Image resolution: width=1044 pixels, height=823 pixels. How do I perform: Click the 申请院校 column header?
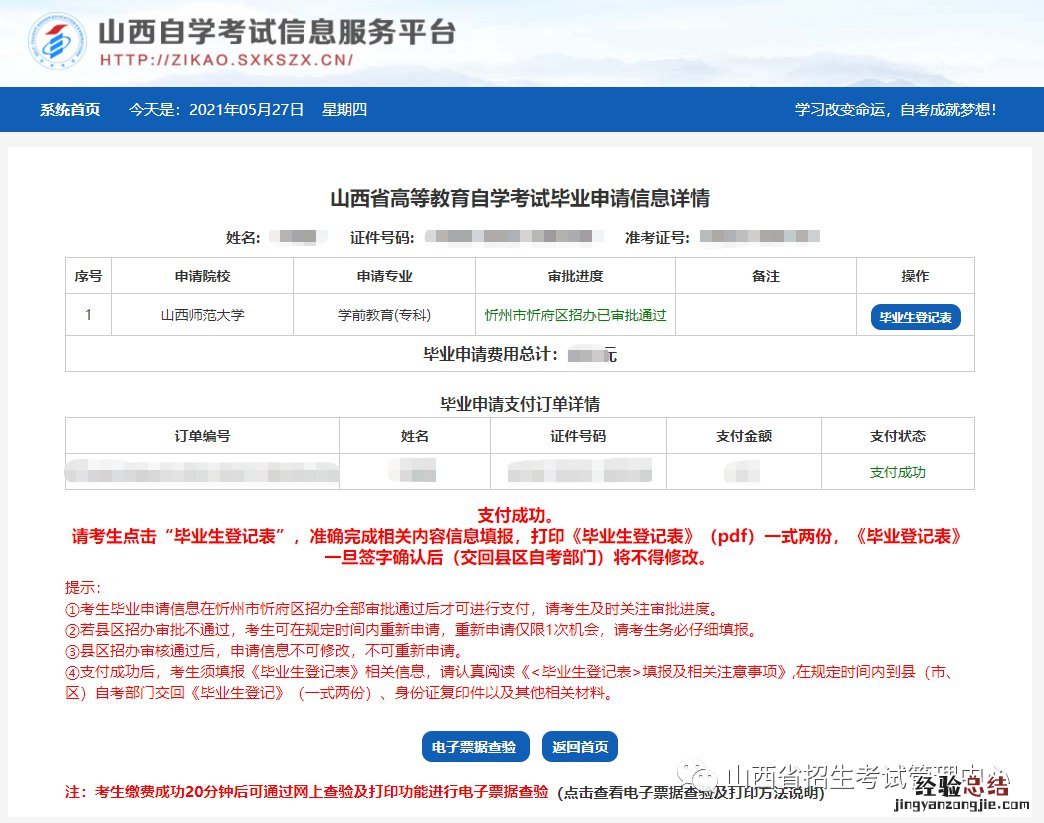pyautogui.click(x=202, y=276)
